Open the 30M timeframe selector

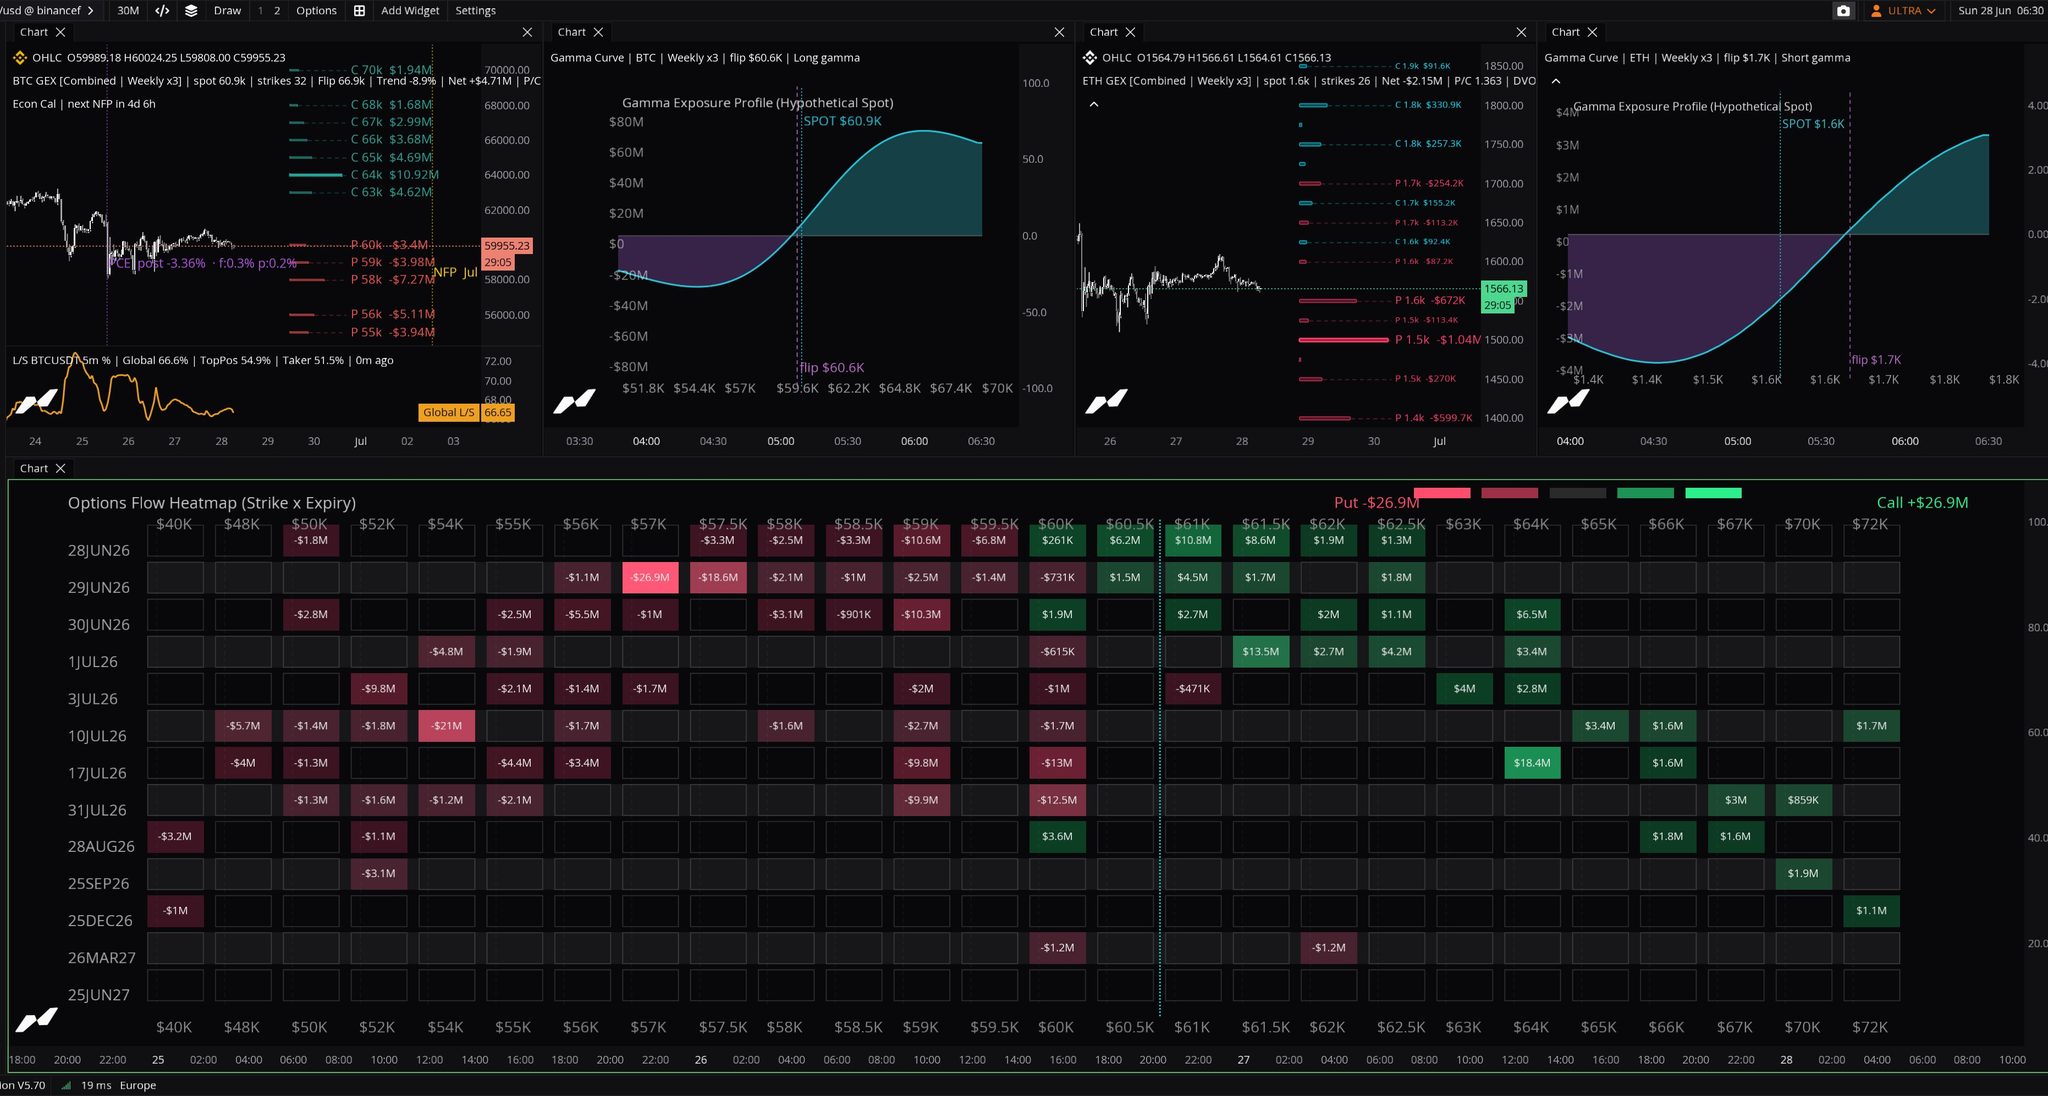(128, 10)
